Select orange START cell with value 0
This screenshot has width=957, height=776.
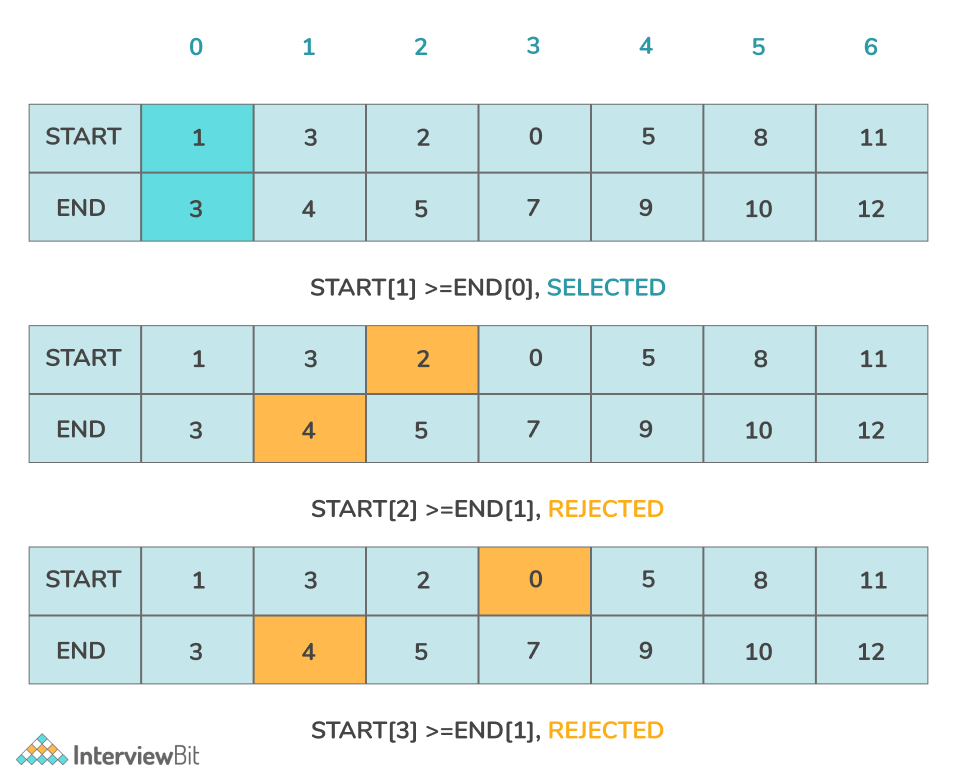pyautogui.click(x=535, y=580)
